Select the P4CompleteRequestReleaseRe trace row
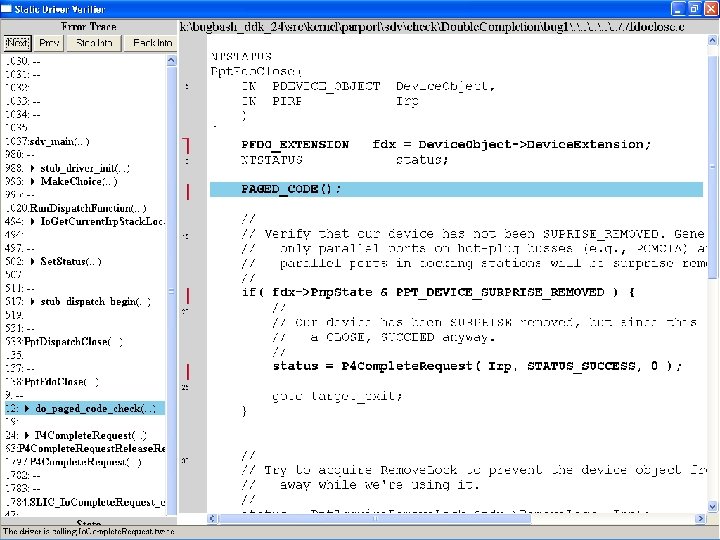Viewport: 720px width, 540px height. point(85,448)
